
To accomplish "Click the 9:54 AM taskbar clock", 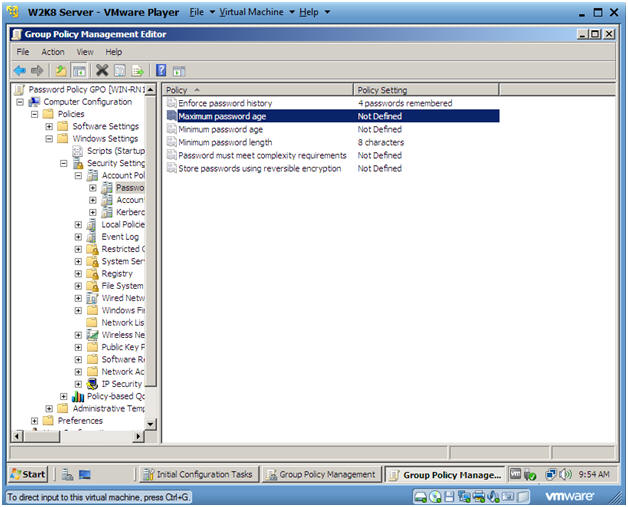I will (x=594, y=475).
